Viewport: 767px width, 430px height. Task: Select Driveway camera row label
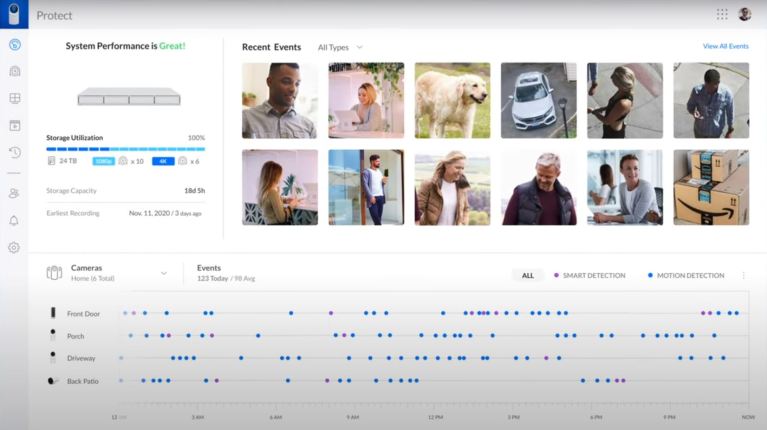(81, 358)
